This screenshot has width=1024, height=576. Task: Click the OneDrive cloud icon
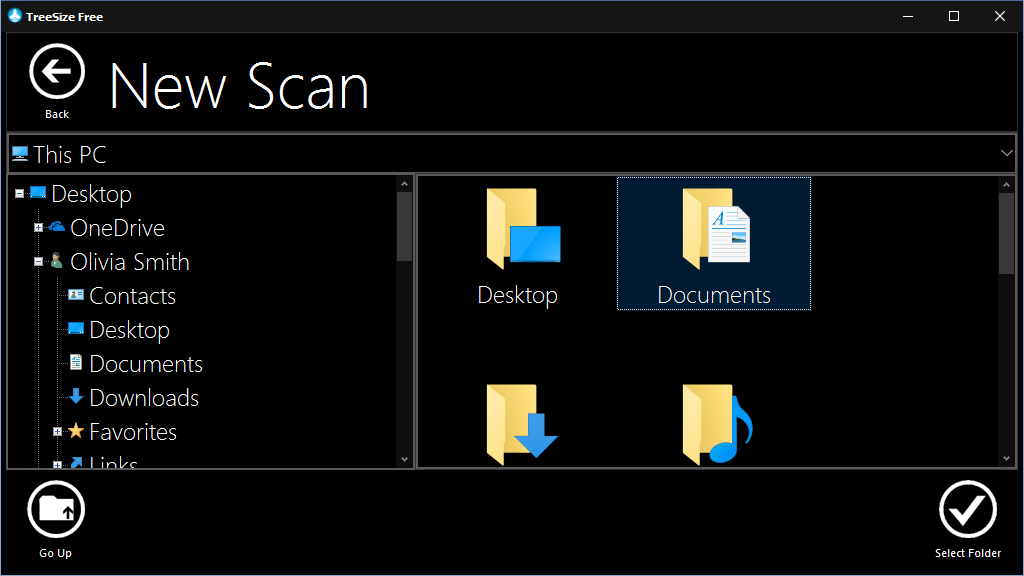57,227
